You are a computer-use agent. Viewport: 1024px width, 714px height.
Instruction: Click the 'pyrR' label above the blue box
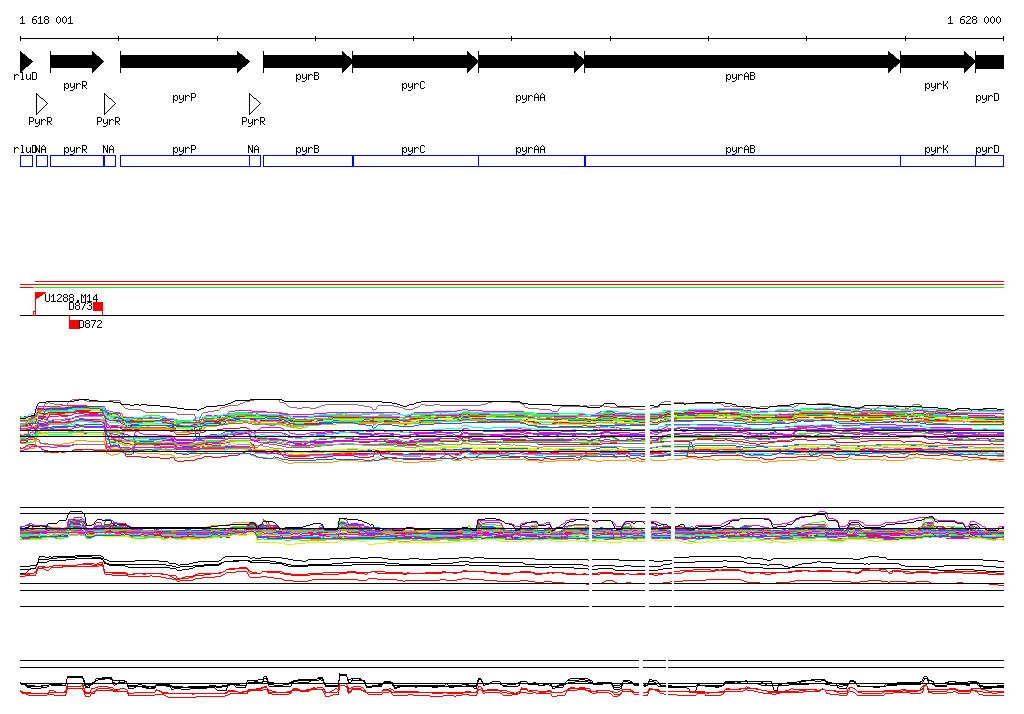click(75, 150)
